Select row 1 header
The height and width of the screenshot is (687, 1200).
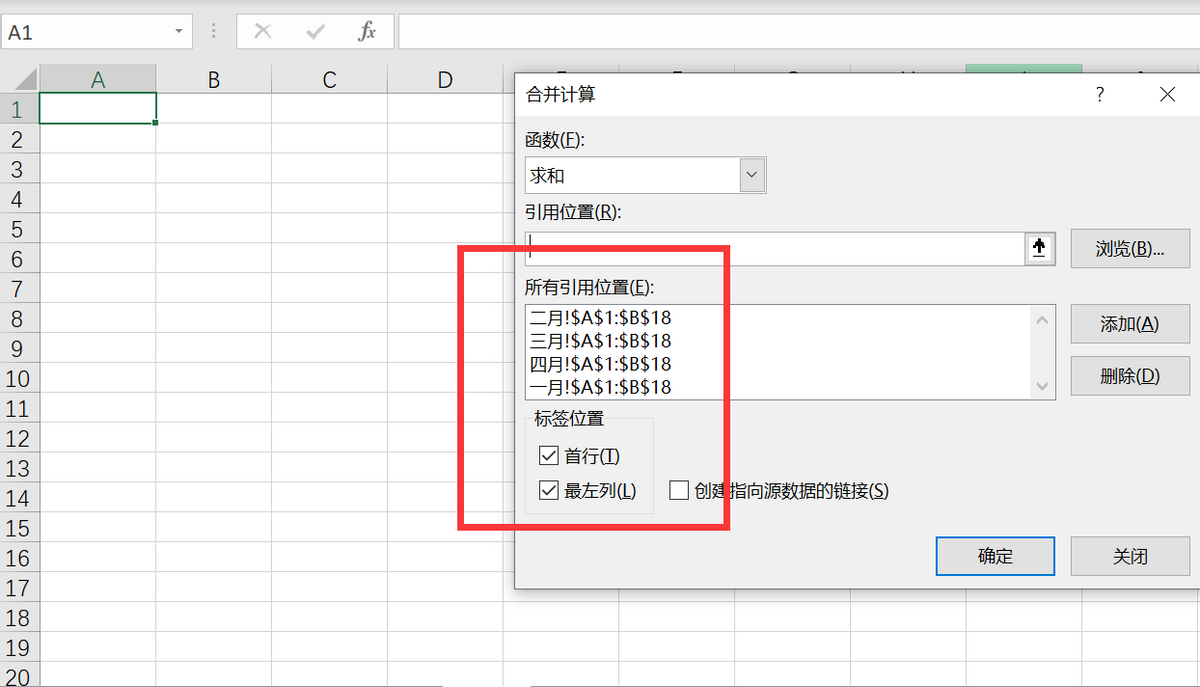click(19, 109)
